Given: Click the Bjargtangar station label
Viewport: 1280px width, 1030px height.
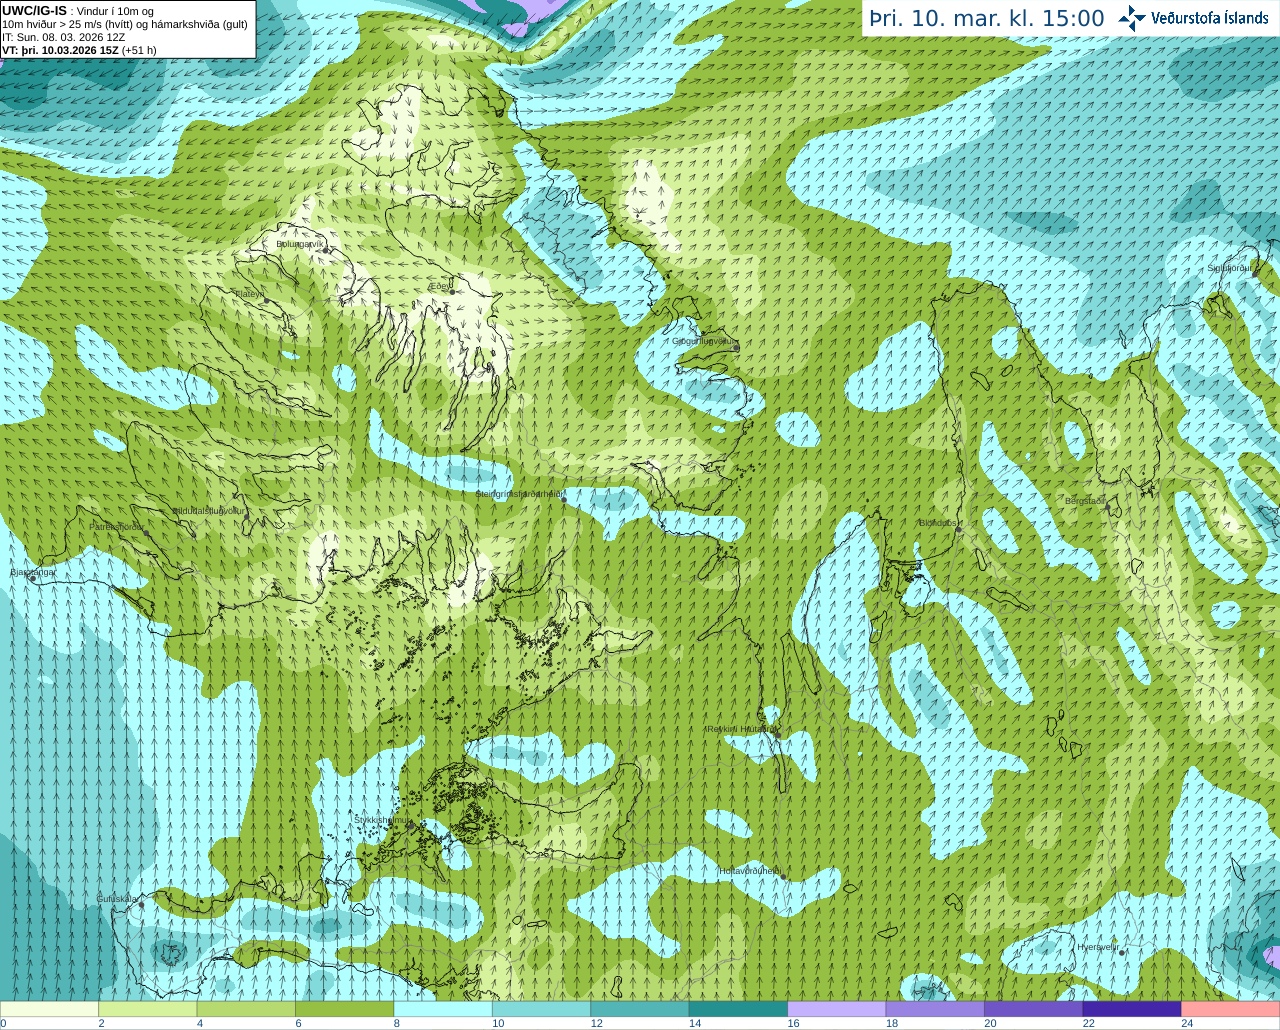Looking at the screenshot, I should (32, 572).
